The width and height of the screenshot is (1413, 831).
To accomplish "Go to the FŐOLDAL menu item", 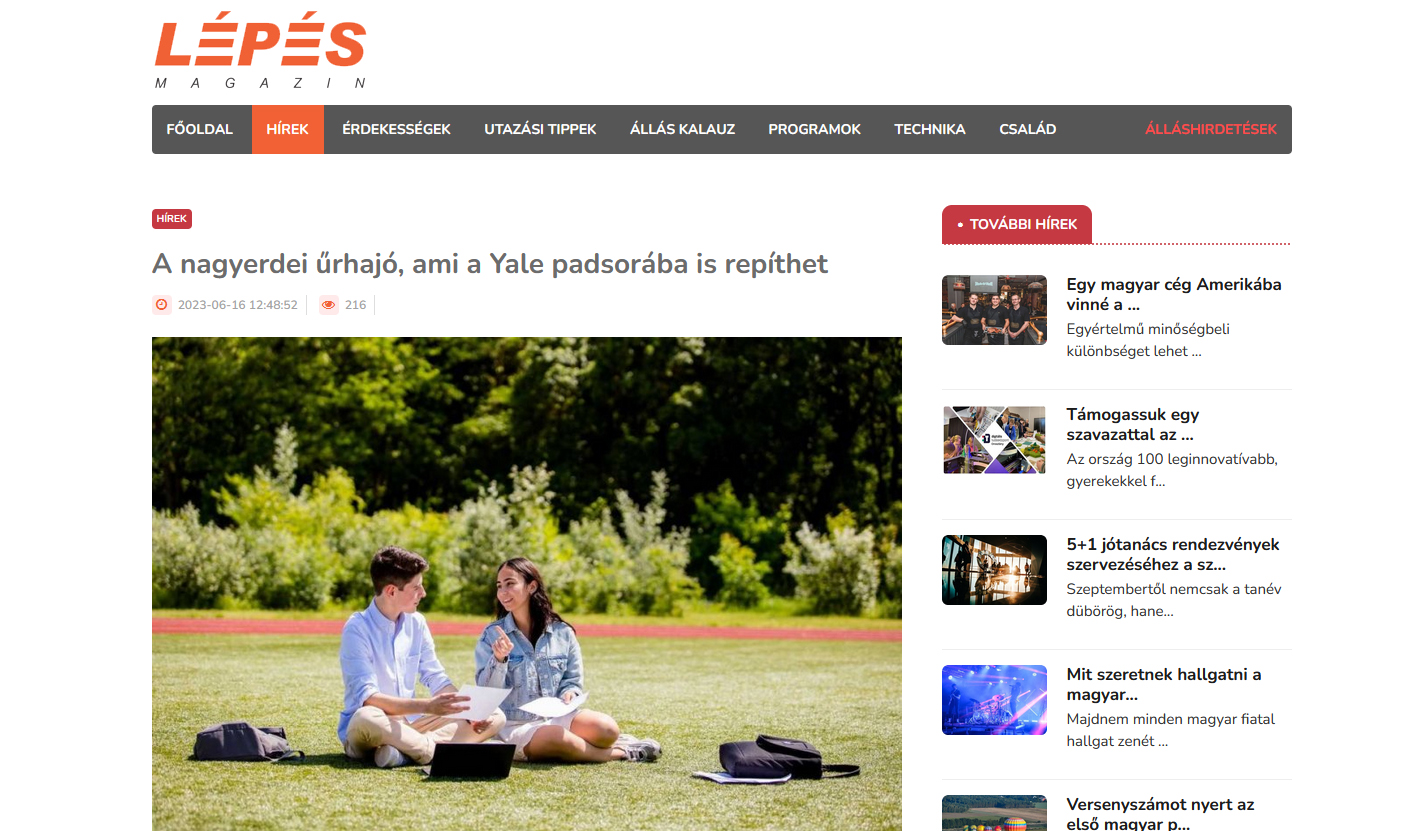I will click(199, 129).
